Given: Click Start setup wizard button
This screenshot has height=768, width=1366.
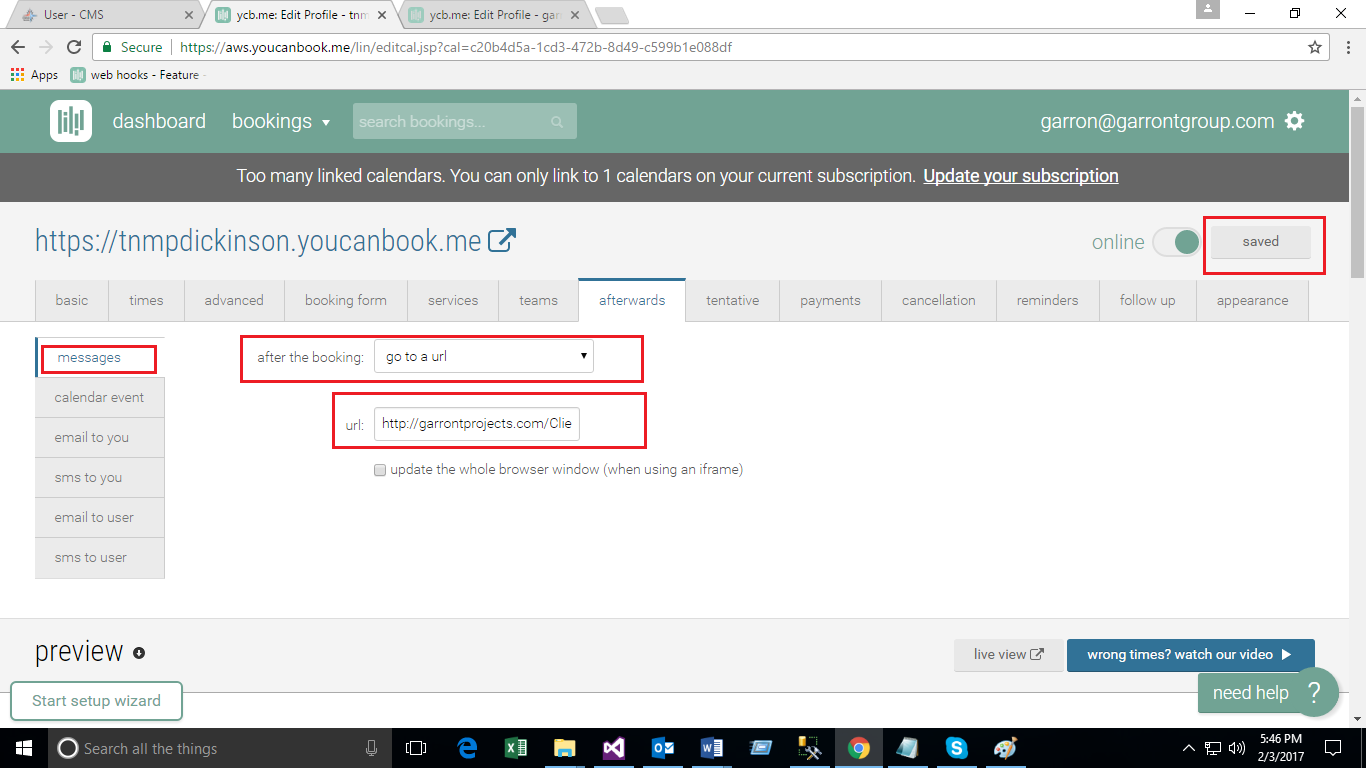Looking at the screenshot, I should click(x=96, y=701).
